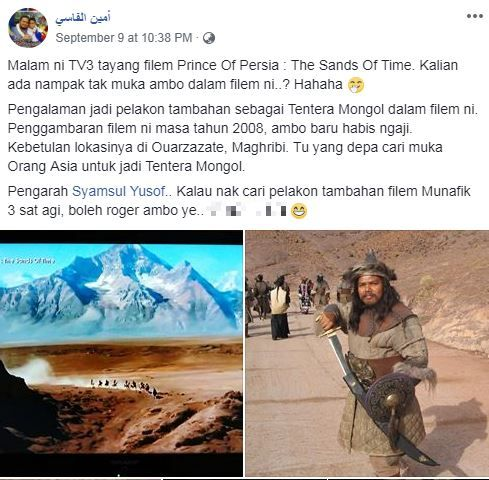Click the globe public audience icon
Viewport: 489px width, 480px height.
[209, 38]
